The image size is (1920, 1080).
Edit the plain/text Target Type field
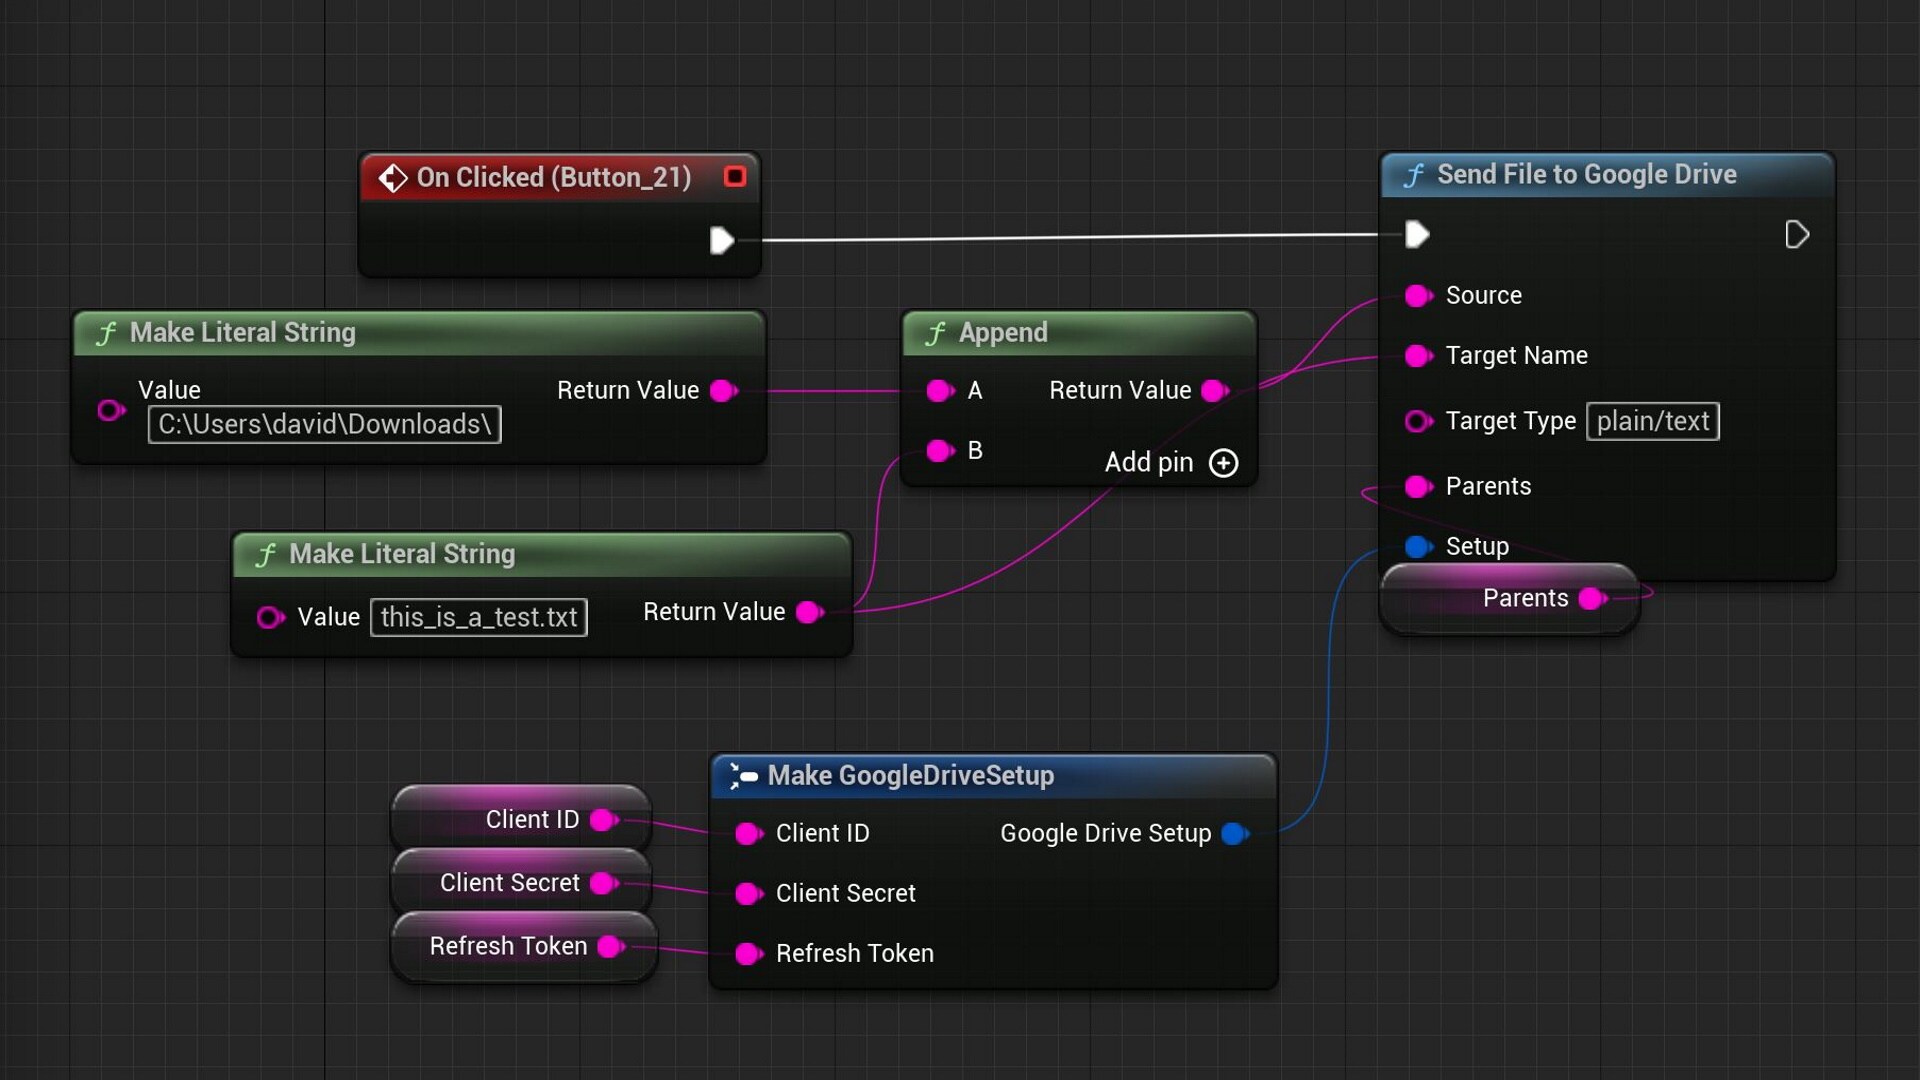point(1652,421)
